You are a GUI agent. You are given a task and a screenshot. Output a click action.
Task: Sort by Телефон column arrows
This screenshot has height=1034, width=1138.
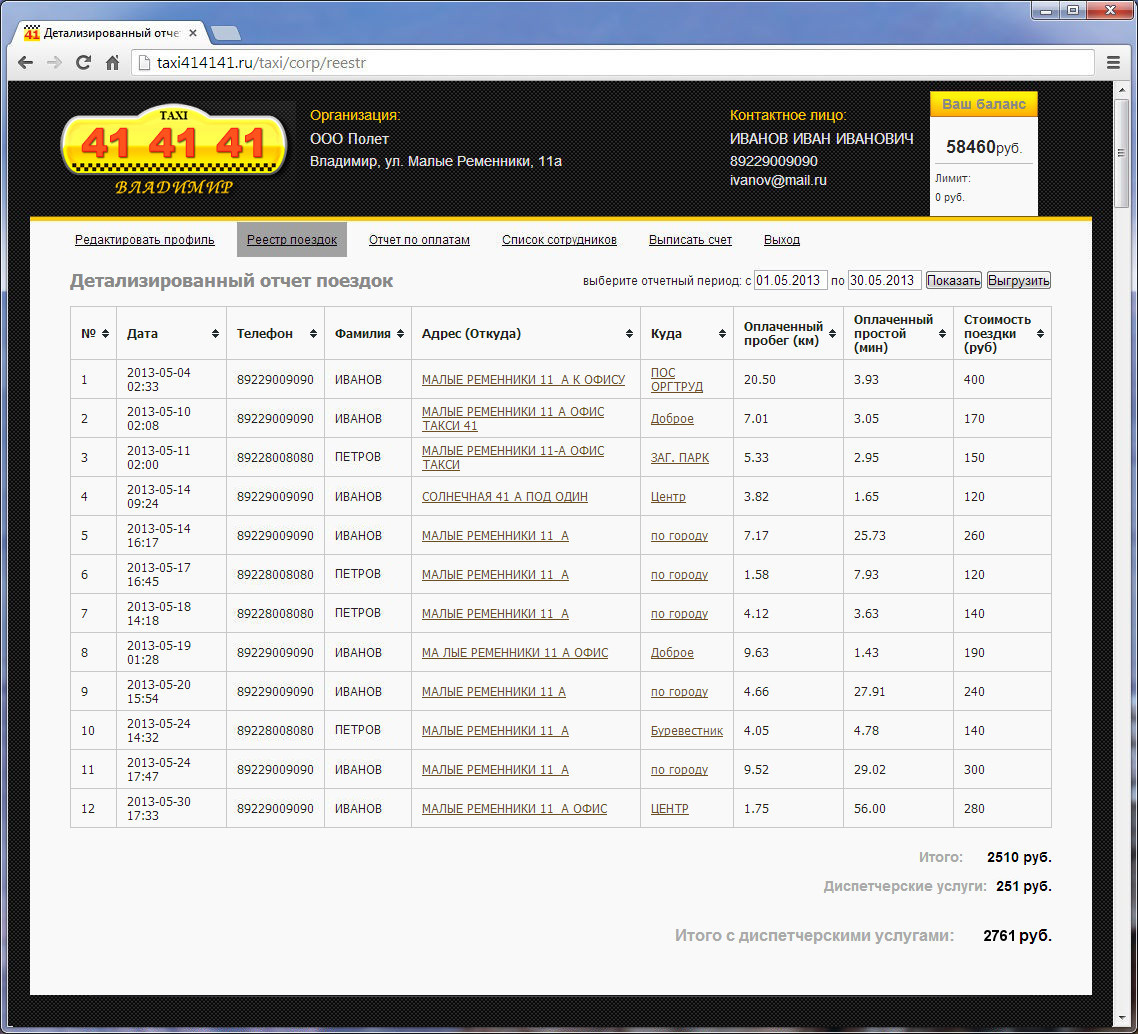(314, 334)
